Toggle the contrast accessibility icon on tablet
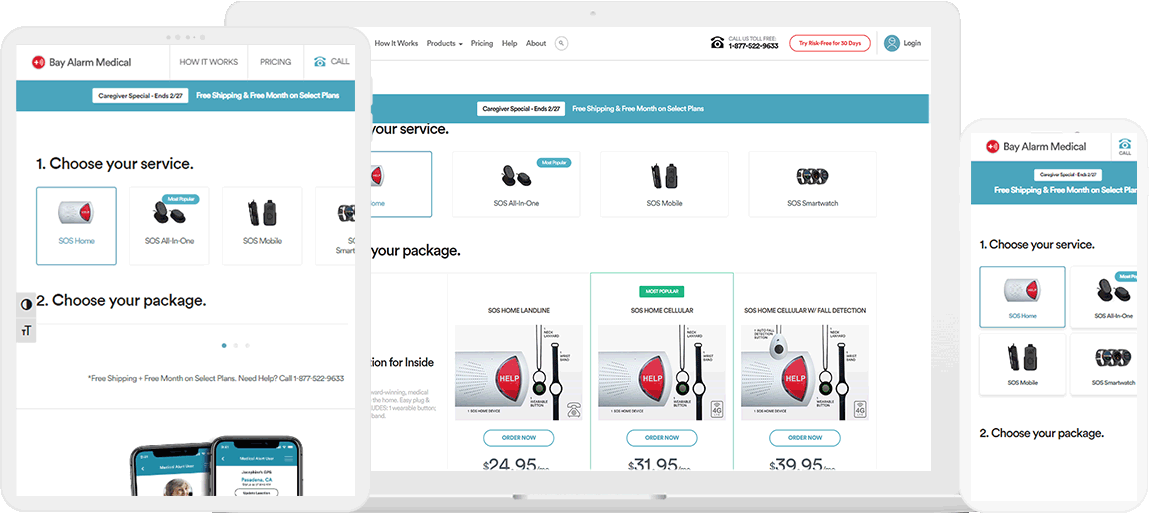Viewport: 1150px width, 515px height. coord(26,304)
